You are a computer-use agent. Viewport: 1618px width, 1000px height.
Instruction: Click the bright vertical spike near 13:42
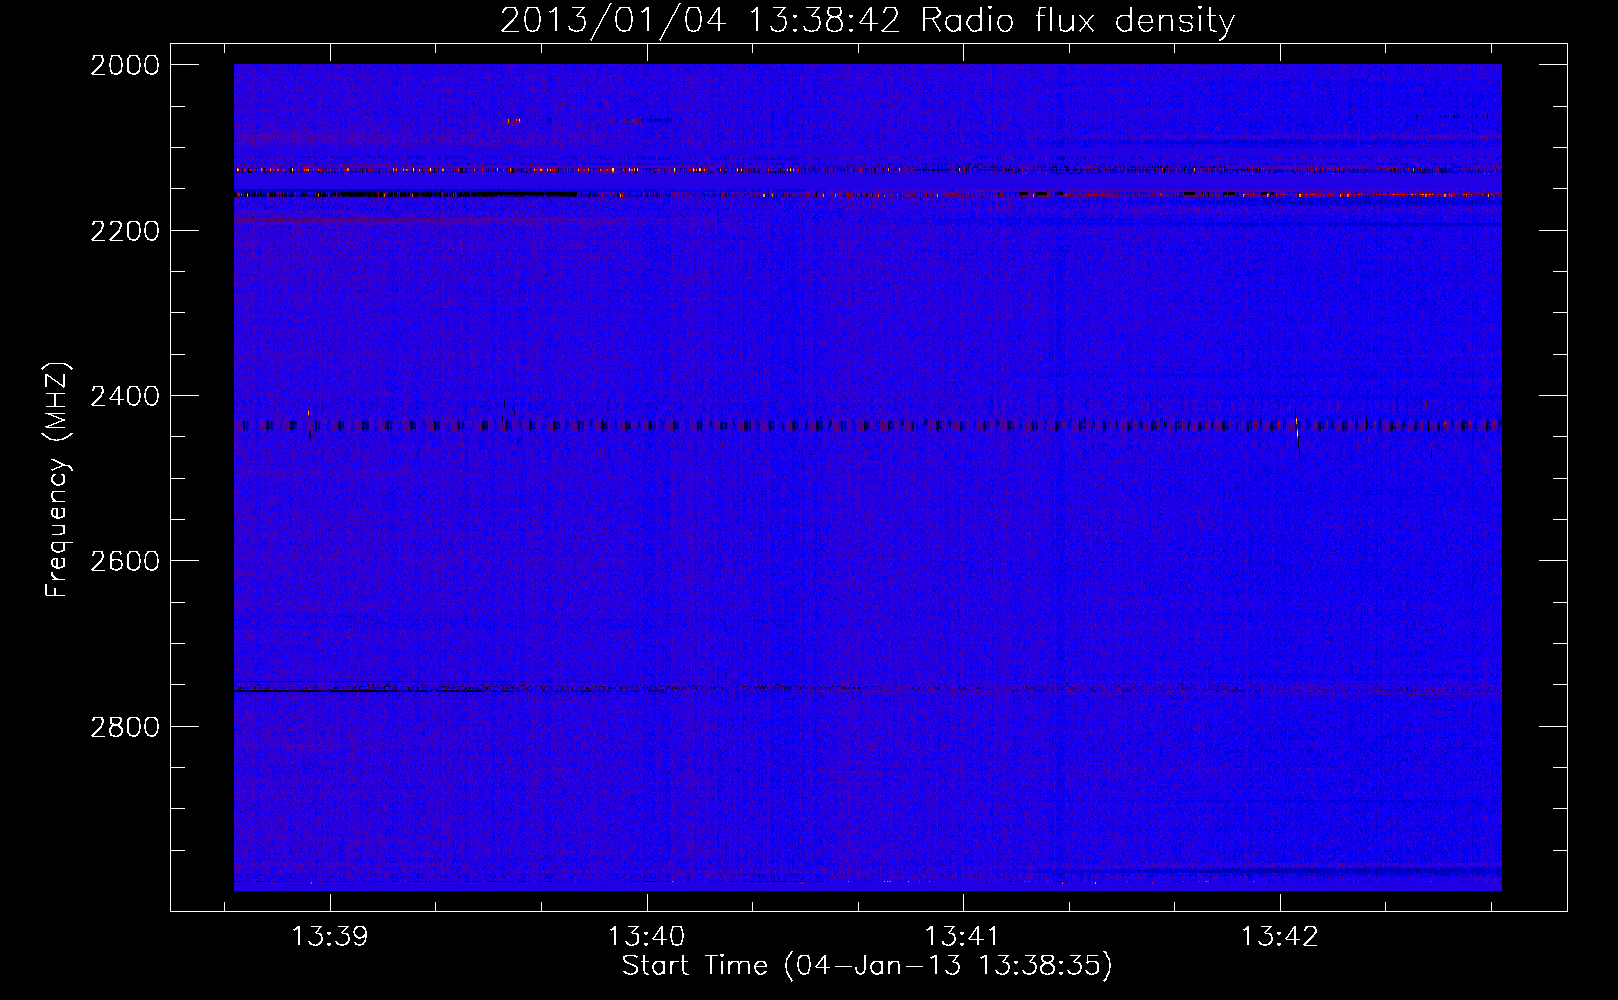tap(1297, 432)
